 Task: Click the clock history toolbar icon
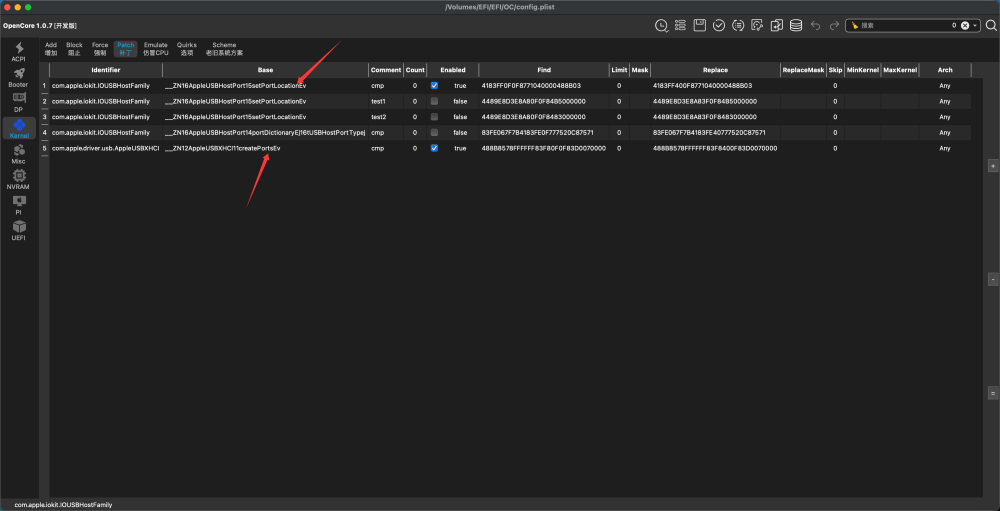661,26
